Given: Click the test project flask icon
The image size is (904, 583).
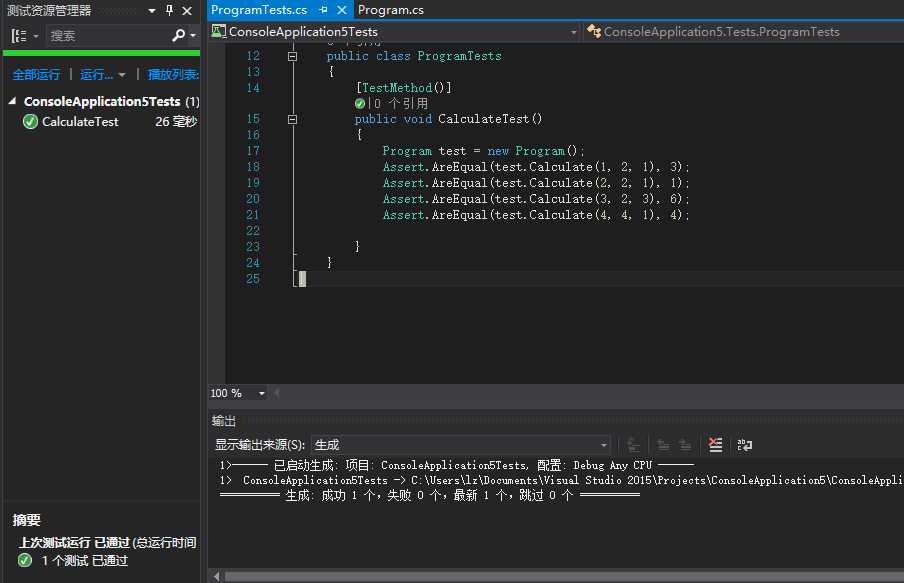Looking at the screenshot, I should click(x=219, y=31).
